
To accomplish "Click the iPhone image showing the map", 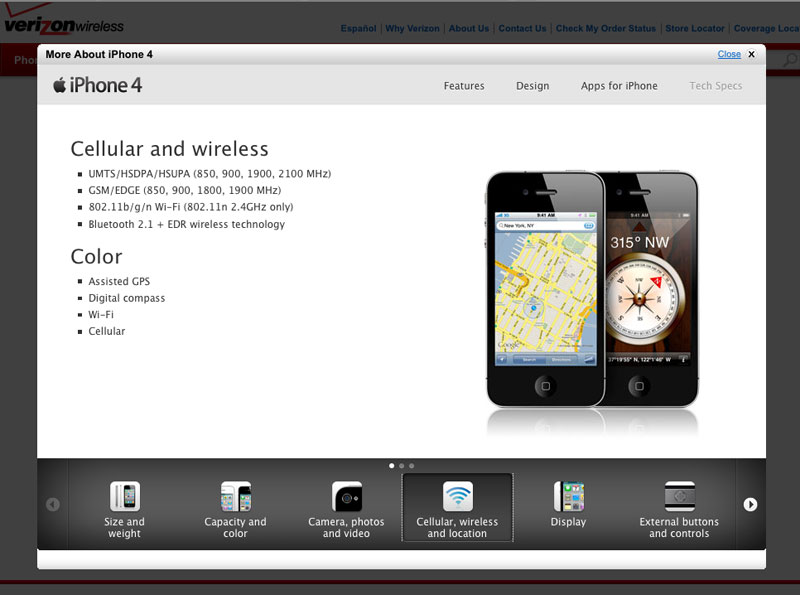I will 545,288.
